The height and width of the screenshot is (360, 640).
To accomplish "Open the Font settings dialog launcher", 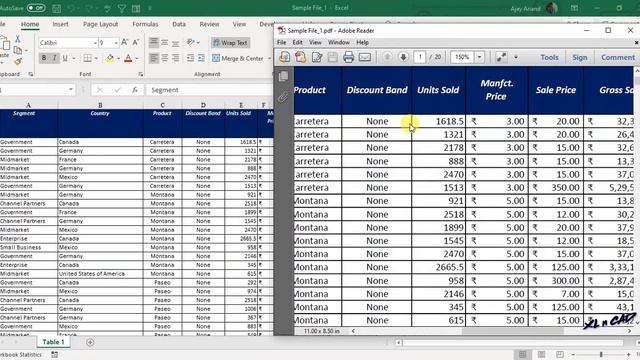I will click(x=141, y=74).
